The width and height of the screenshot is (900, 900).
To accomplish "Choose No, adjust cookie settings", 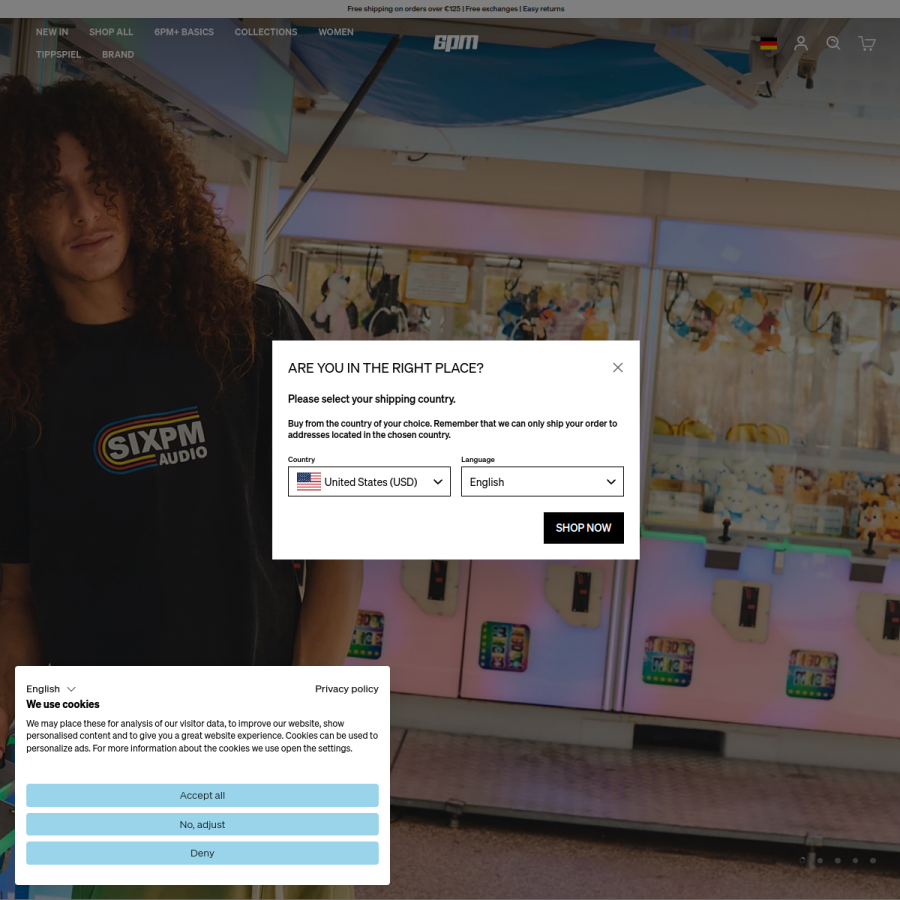I will click(202, 824).
